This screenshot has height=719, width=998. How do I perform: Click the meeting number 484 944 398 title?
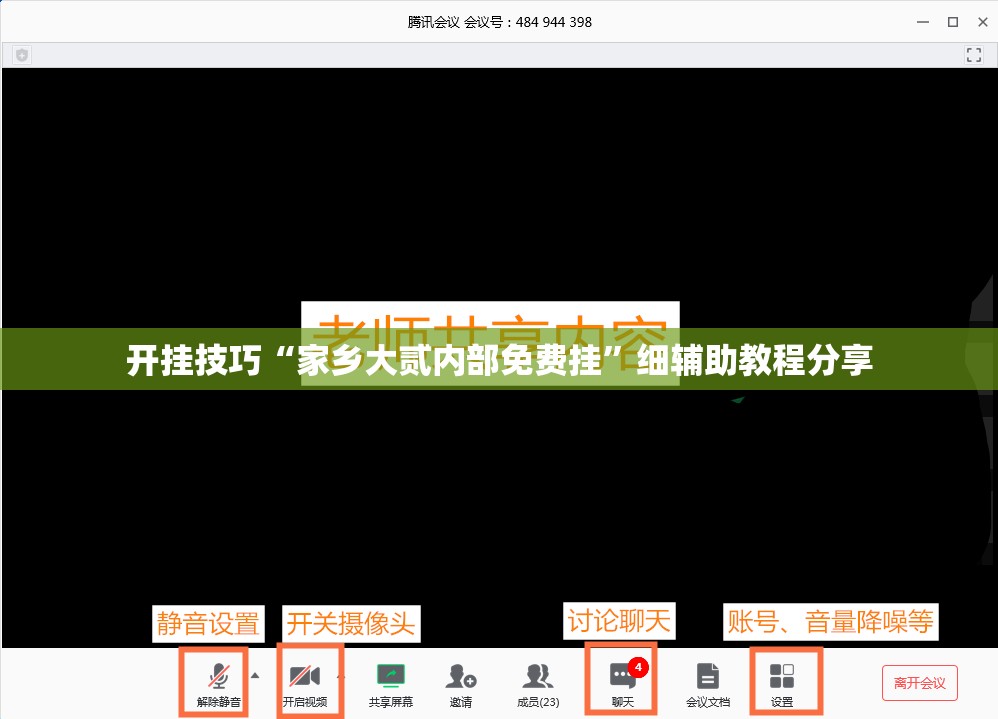click(x=500, y=22)
